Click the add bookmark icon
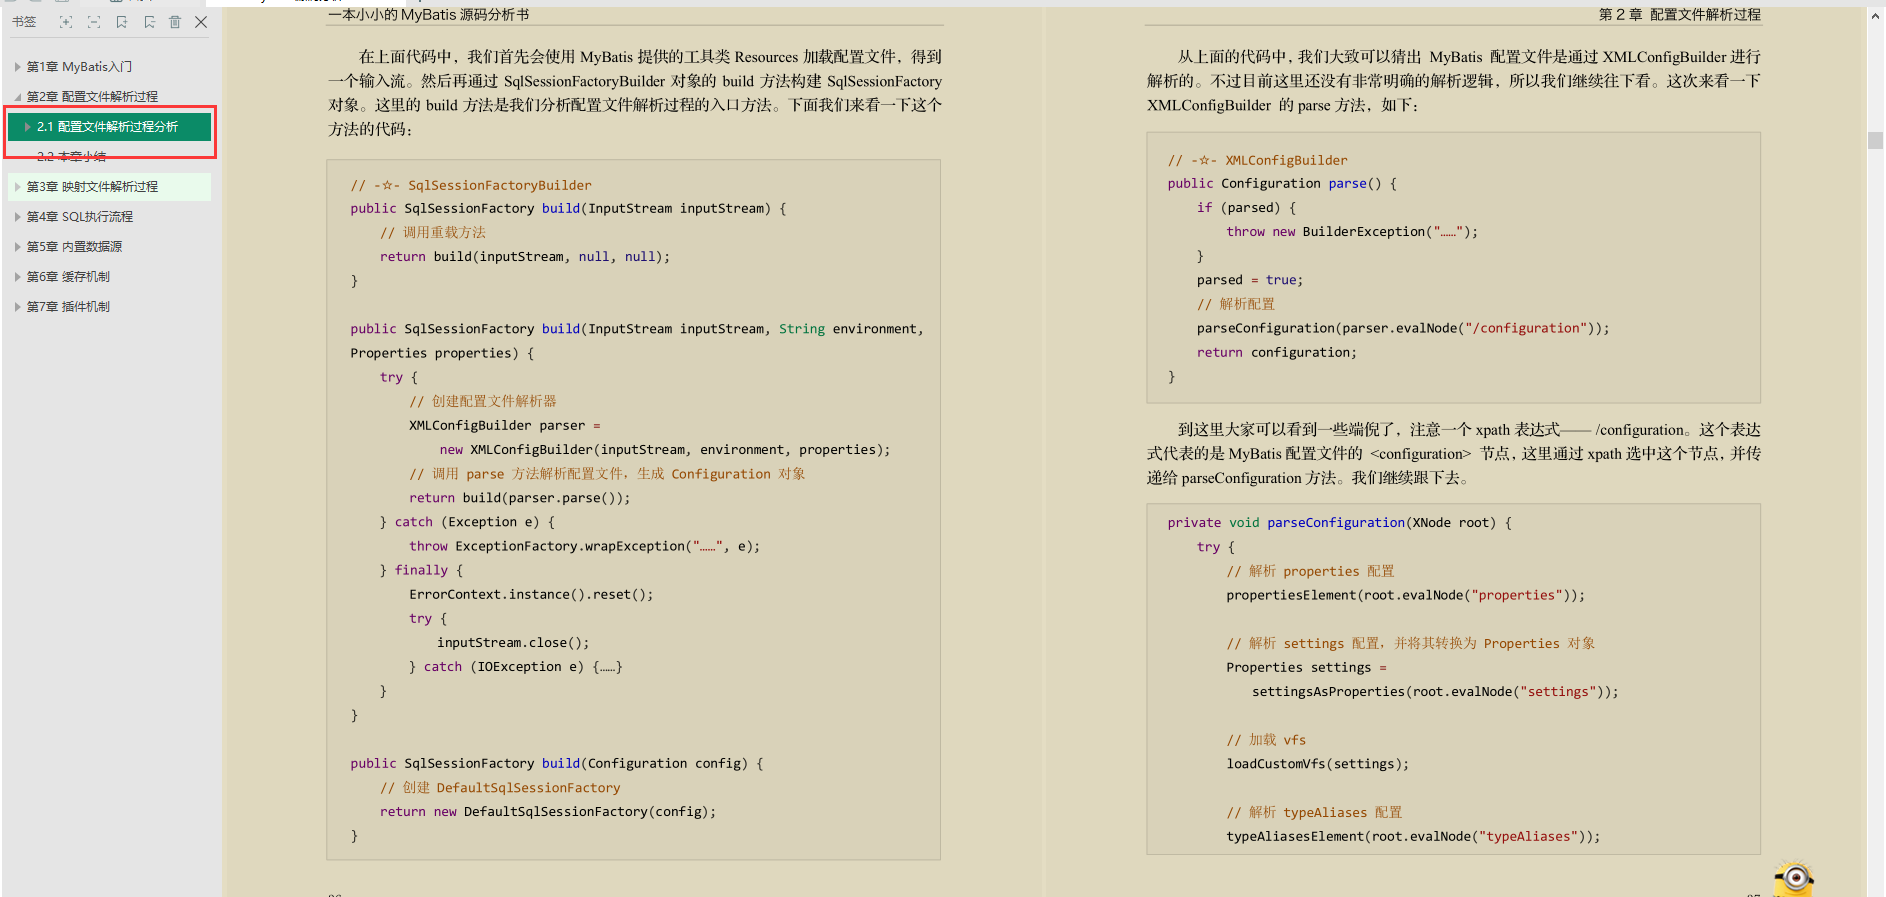1886x897 pixels. 122,22
